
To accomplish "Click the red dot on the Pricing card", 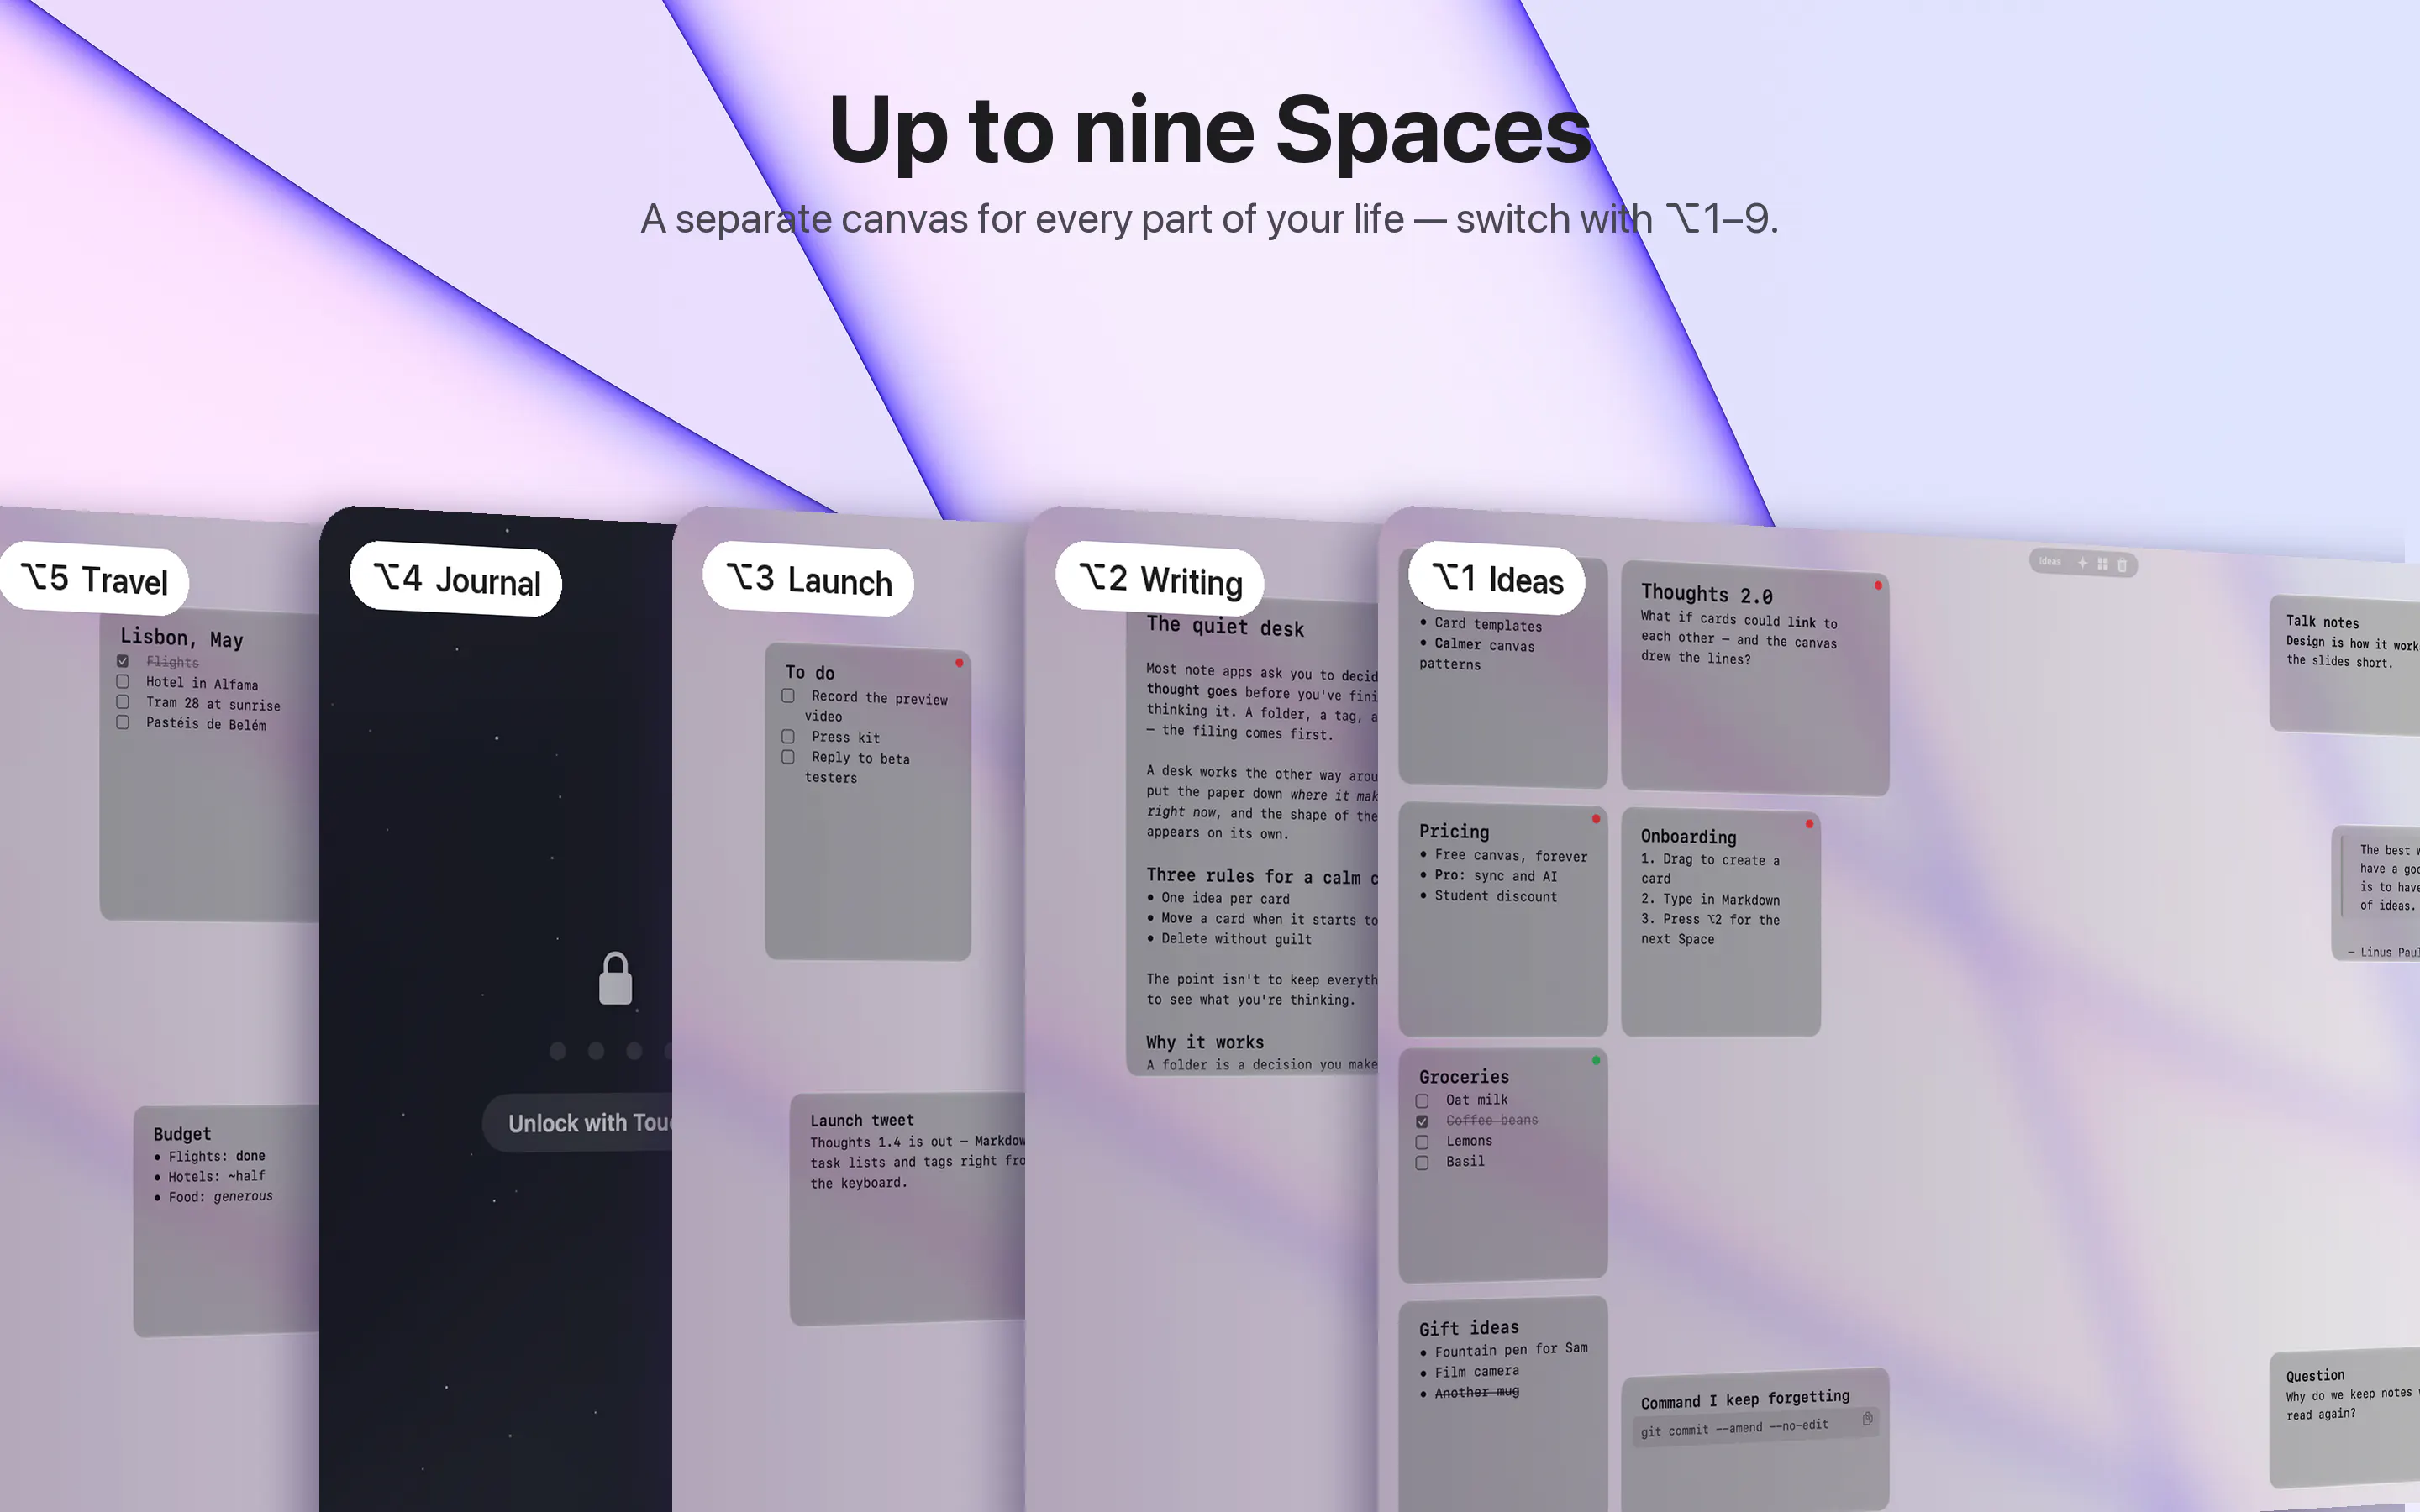I will coord(1596,819).
